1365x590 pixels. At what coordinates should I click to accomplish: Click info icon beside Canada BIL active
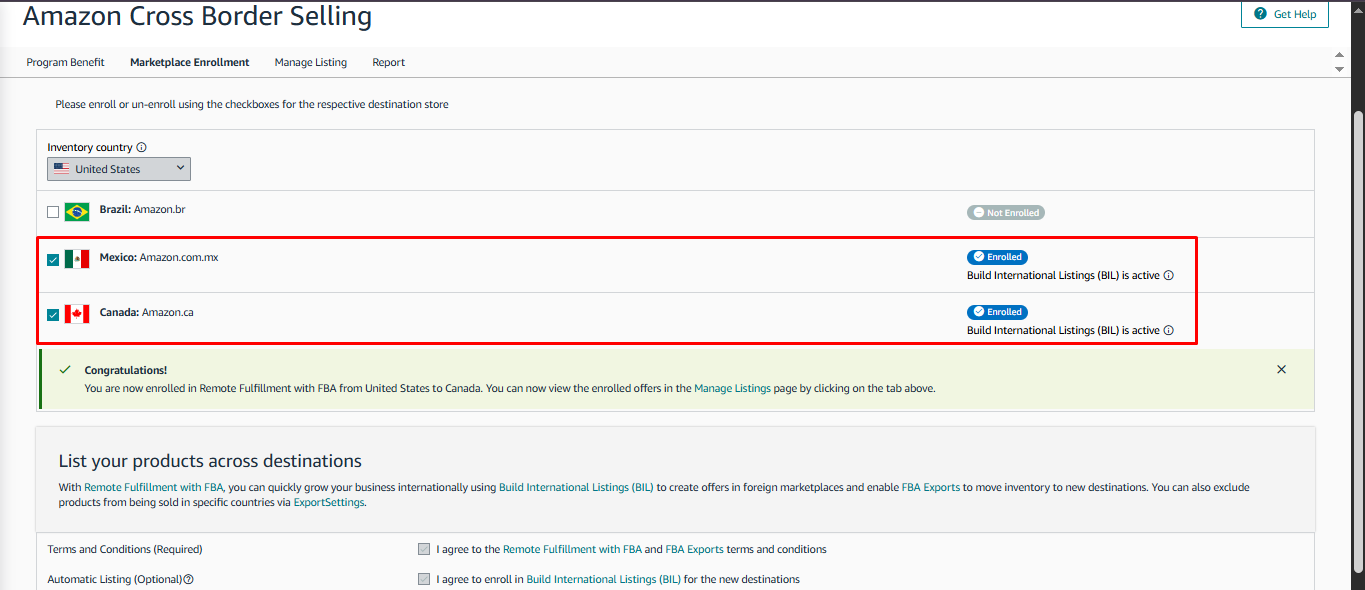pyautogui.click(x=1169, y=331)
